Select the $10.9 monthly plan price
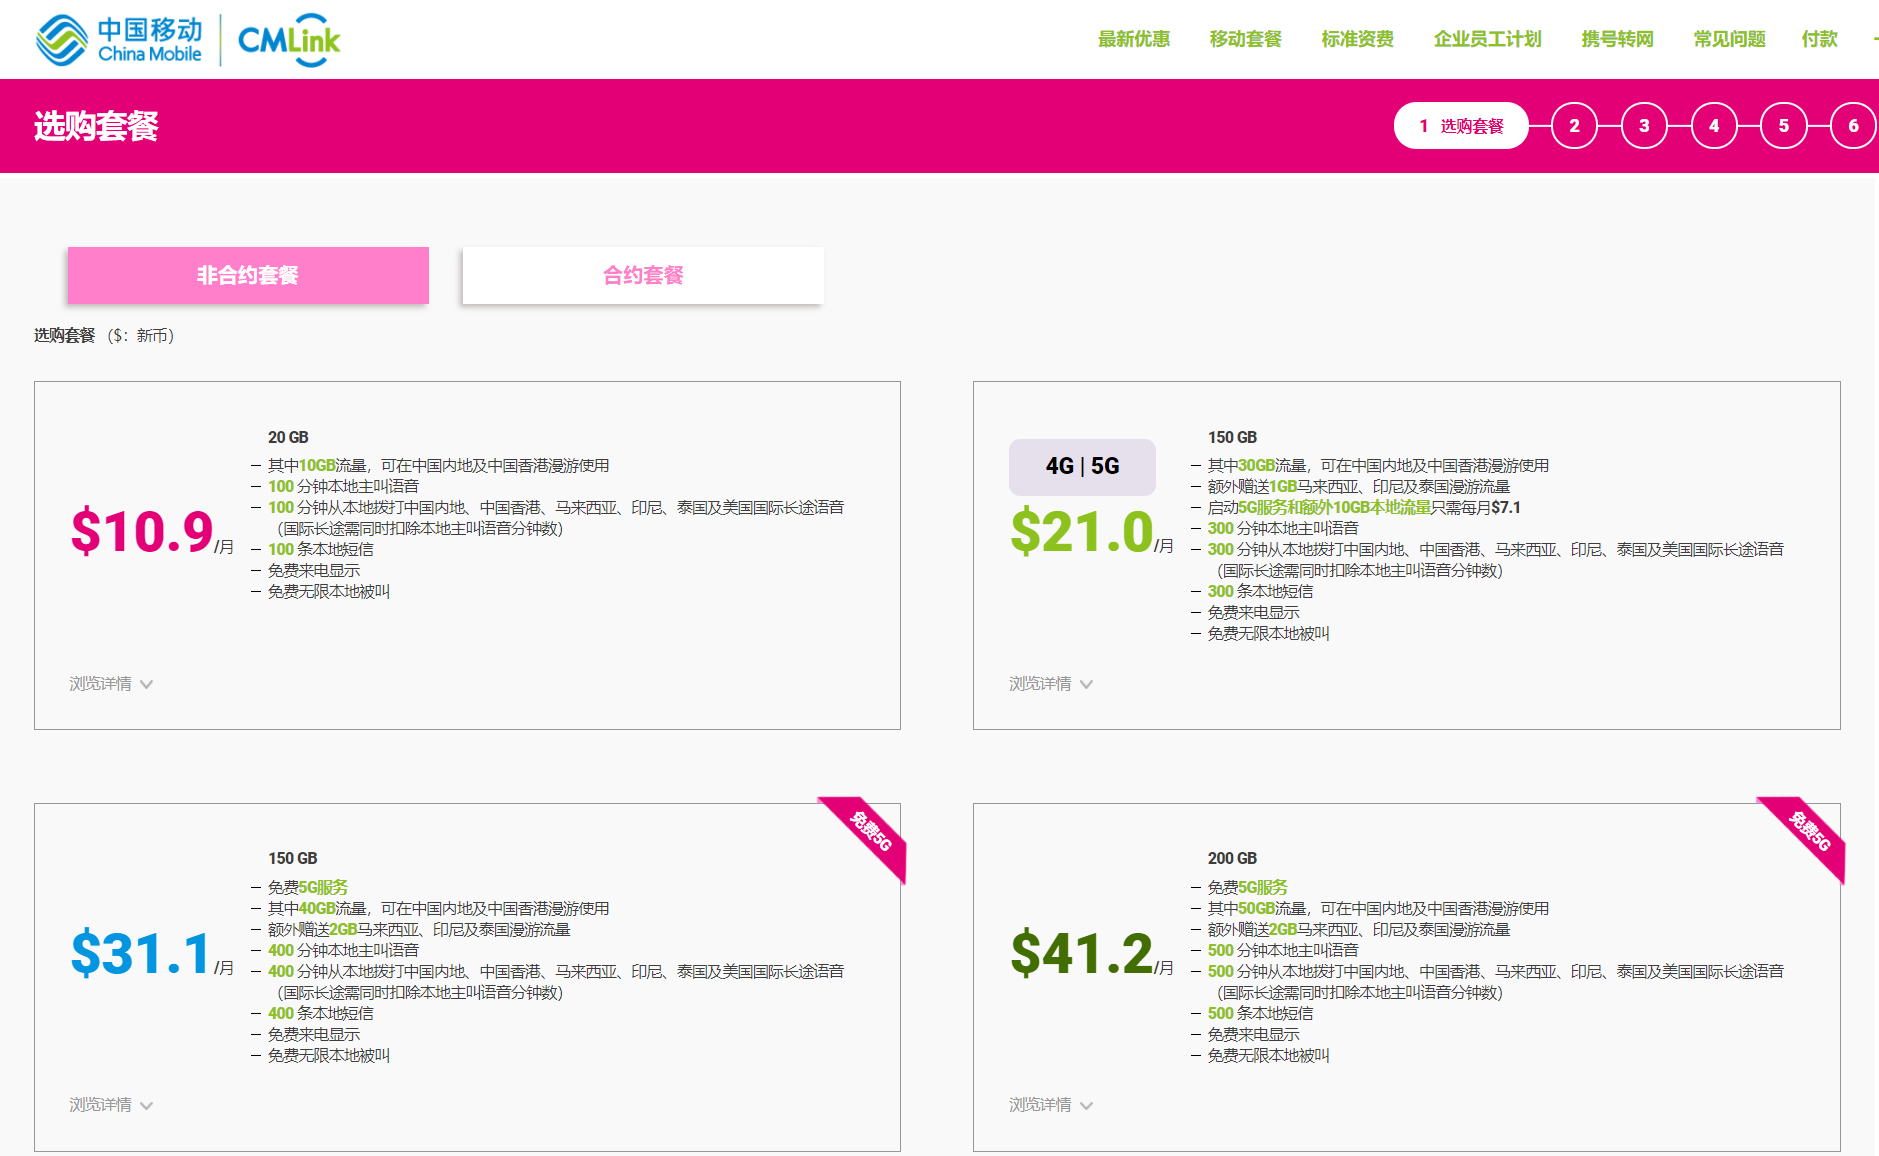The image size is (1879, 1156). click(x=152, y=531)
